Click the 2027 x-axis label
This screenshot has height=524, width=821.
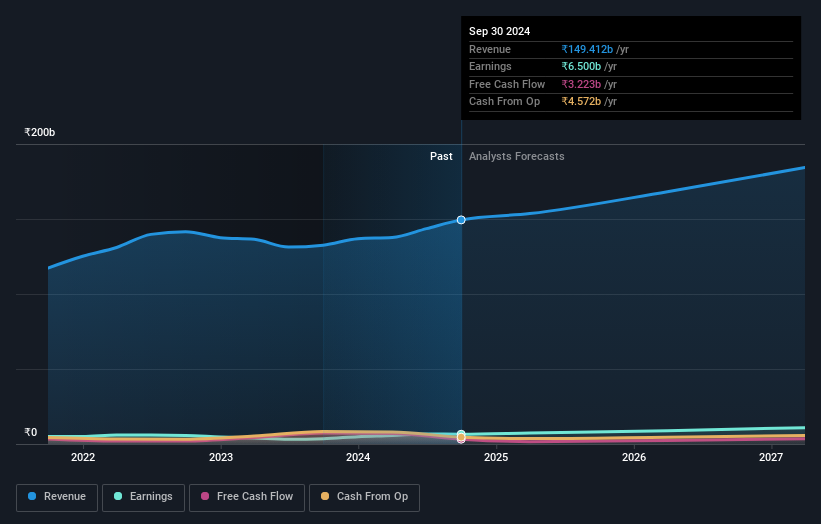pos(771,457)
